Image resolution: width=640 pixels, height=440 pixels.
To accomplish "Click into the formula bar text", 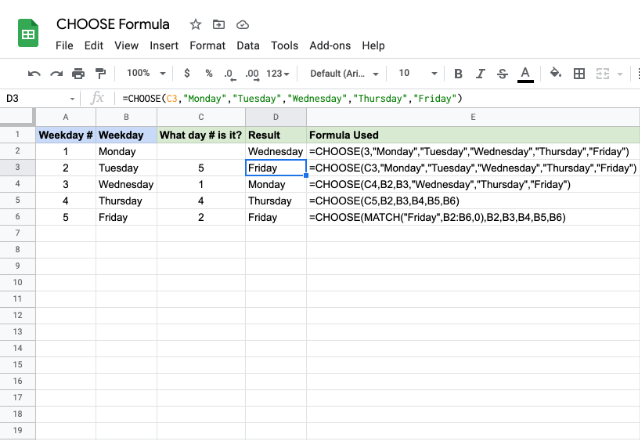I will pyautogui.click(x=292, y=99).
